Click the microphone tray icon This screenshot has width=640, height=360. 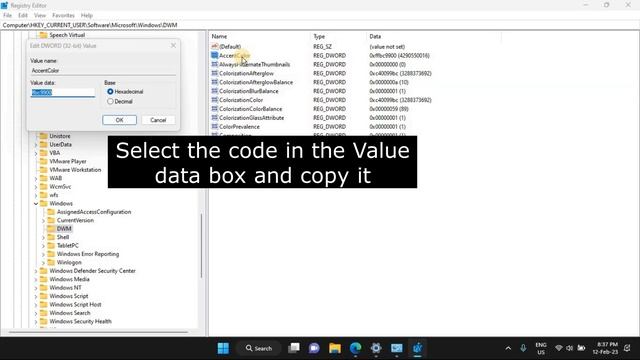tap(523, 348)
